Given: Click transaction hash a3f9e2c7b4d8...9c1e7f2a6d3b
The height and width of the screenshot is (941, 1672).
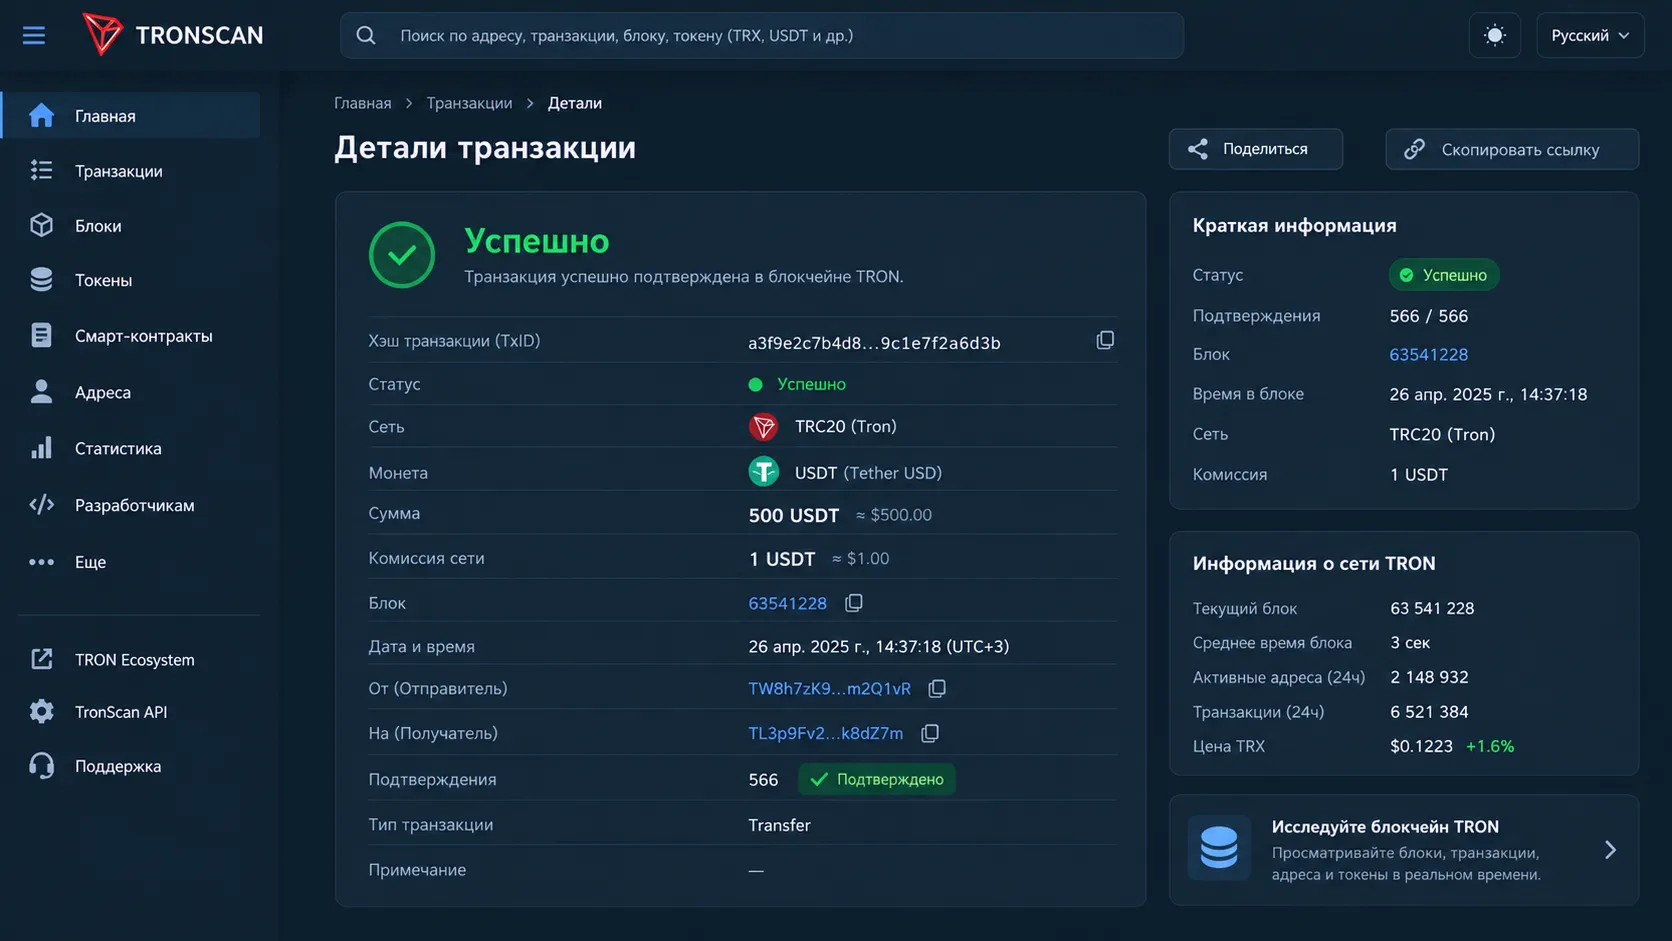Looking at the screenshot, I should 874,343.
